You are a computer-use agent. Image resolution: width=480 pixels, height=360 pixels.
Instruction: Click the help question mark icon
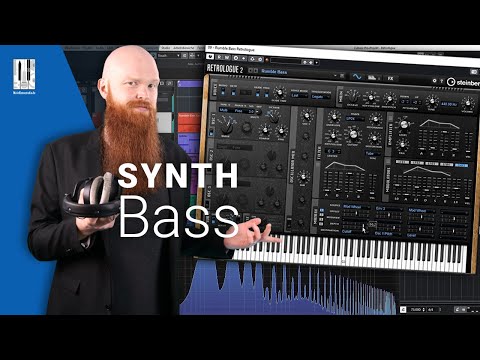[442, 81]
